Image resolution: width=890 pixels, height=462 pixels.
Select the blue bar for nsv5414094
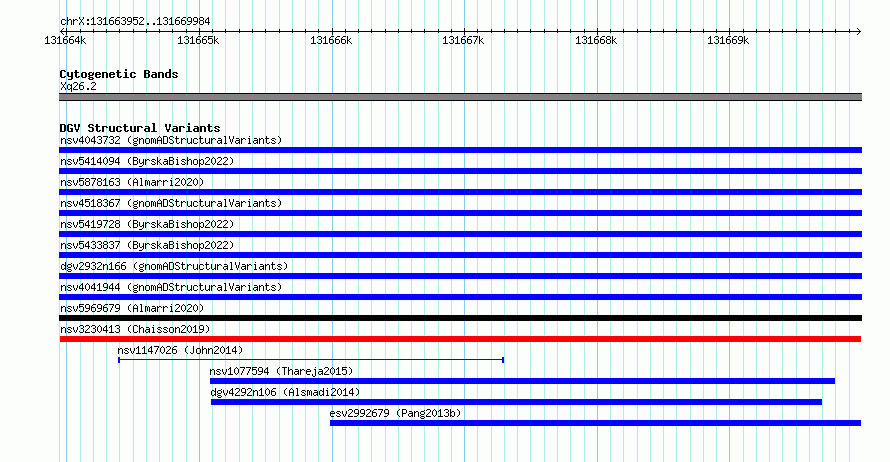[x=460, y=171]
